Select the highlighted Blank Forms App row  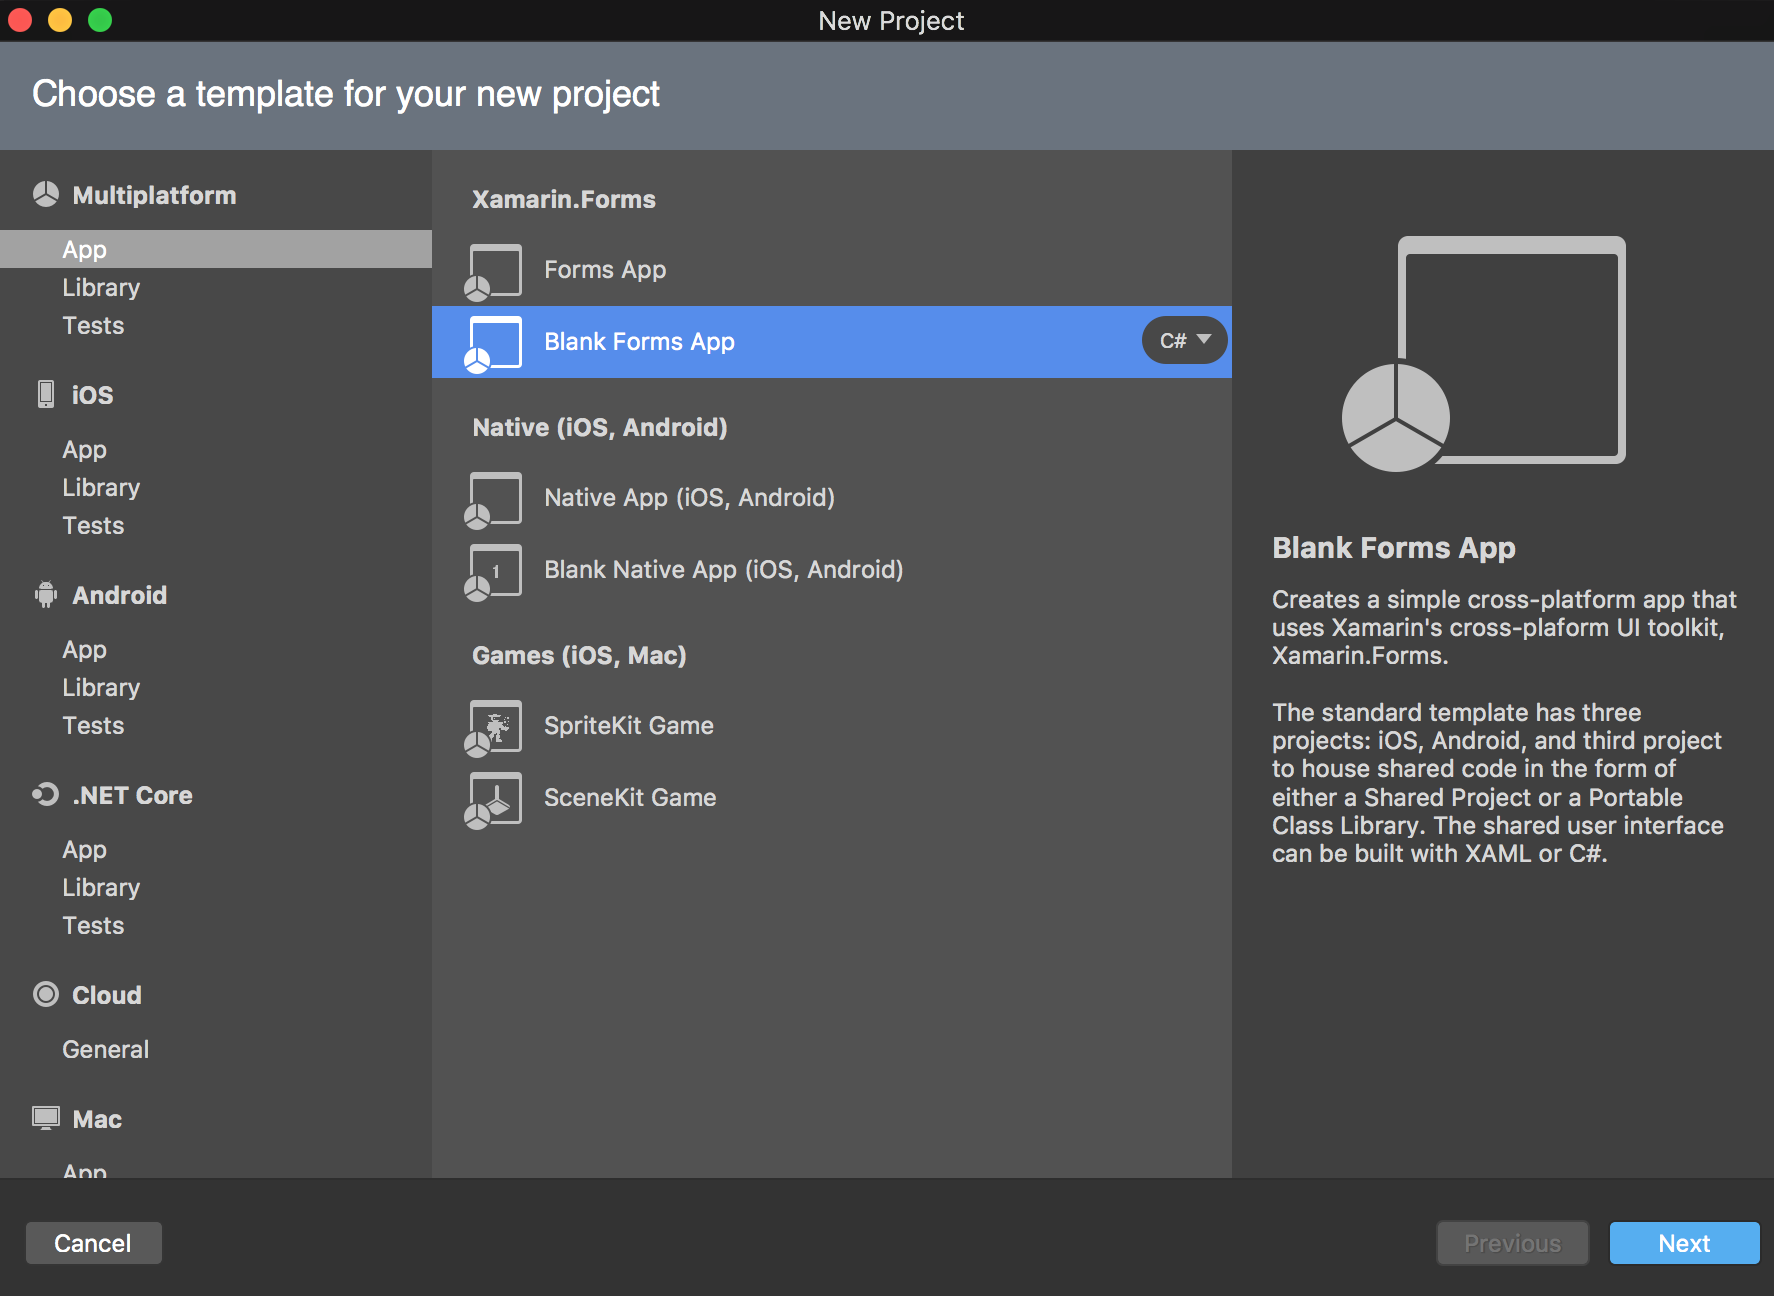830,341
